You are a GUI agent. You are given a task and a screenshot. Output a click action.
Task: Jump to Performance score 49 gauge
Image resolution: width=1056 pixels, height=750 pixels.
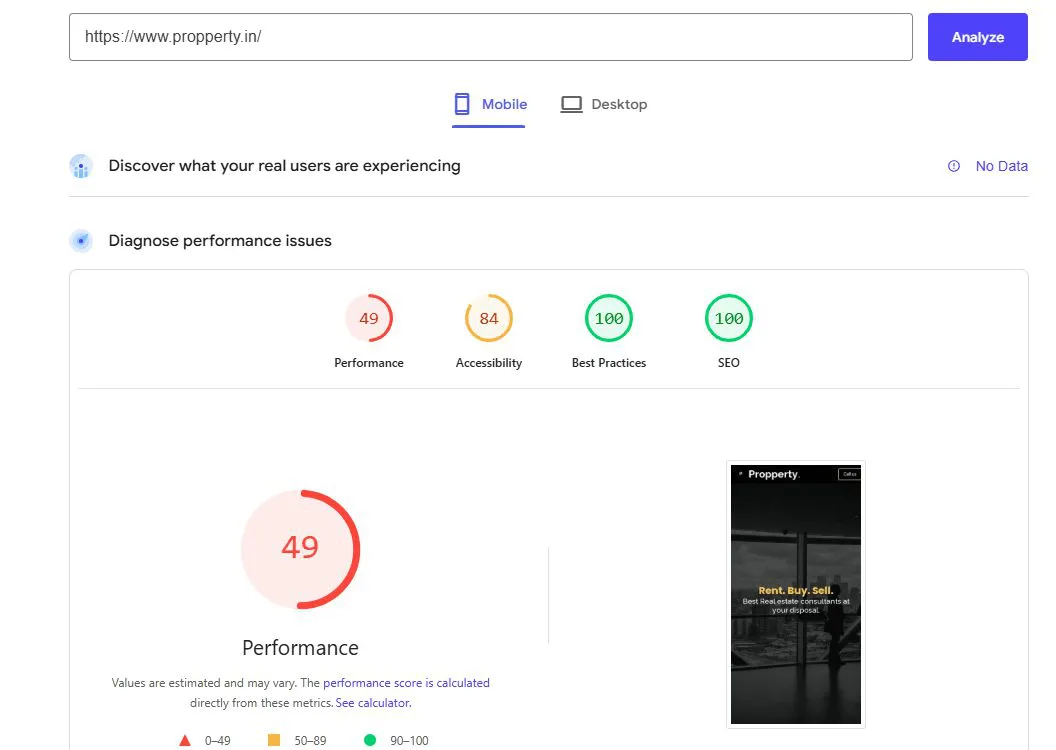pyautogui.click(x=368, y=318)
